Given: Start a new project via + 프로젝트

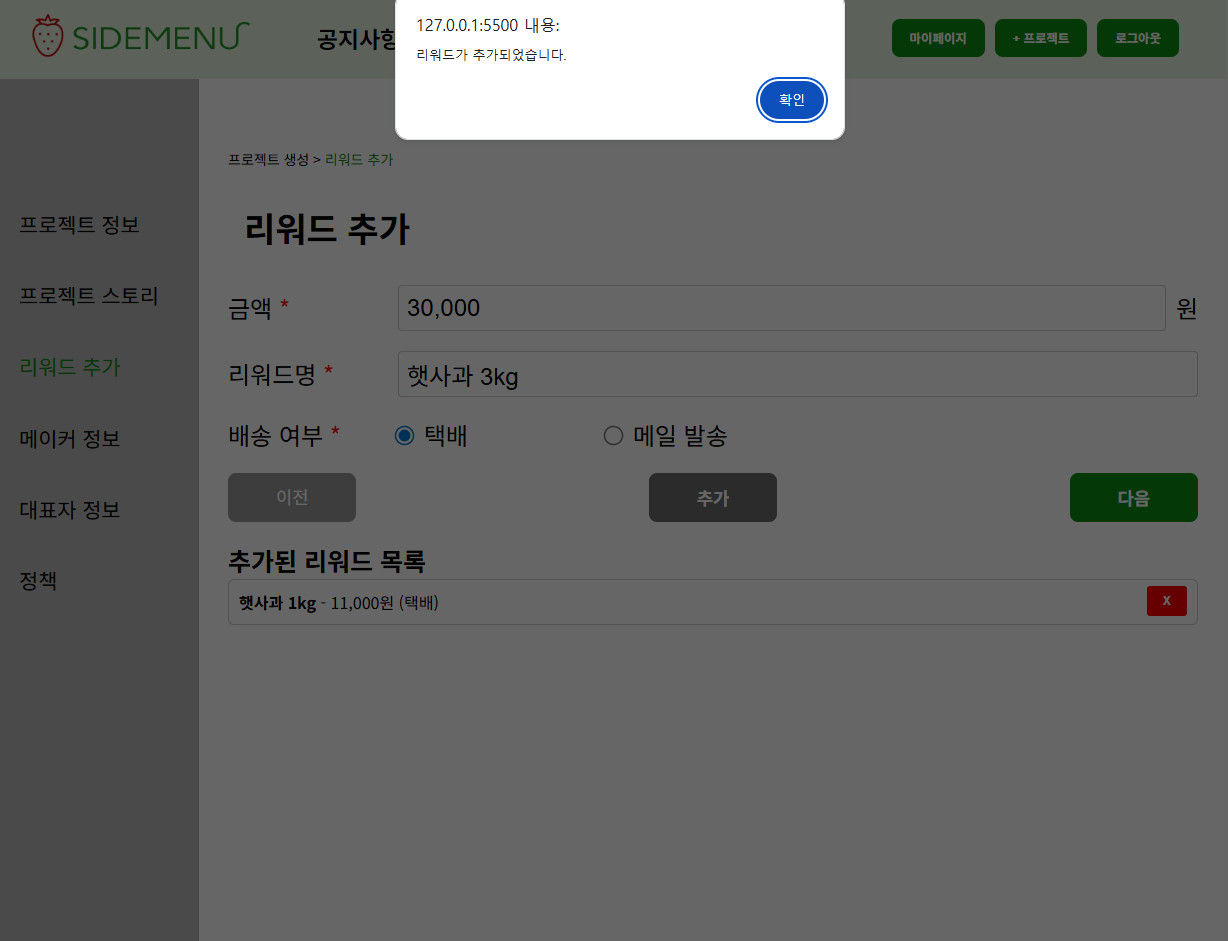Looking at the screenshot, I should coord(1040,37).
